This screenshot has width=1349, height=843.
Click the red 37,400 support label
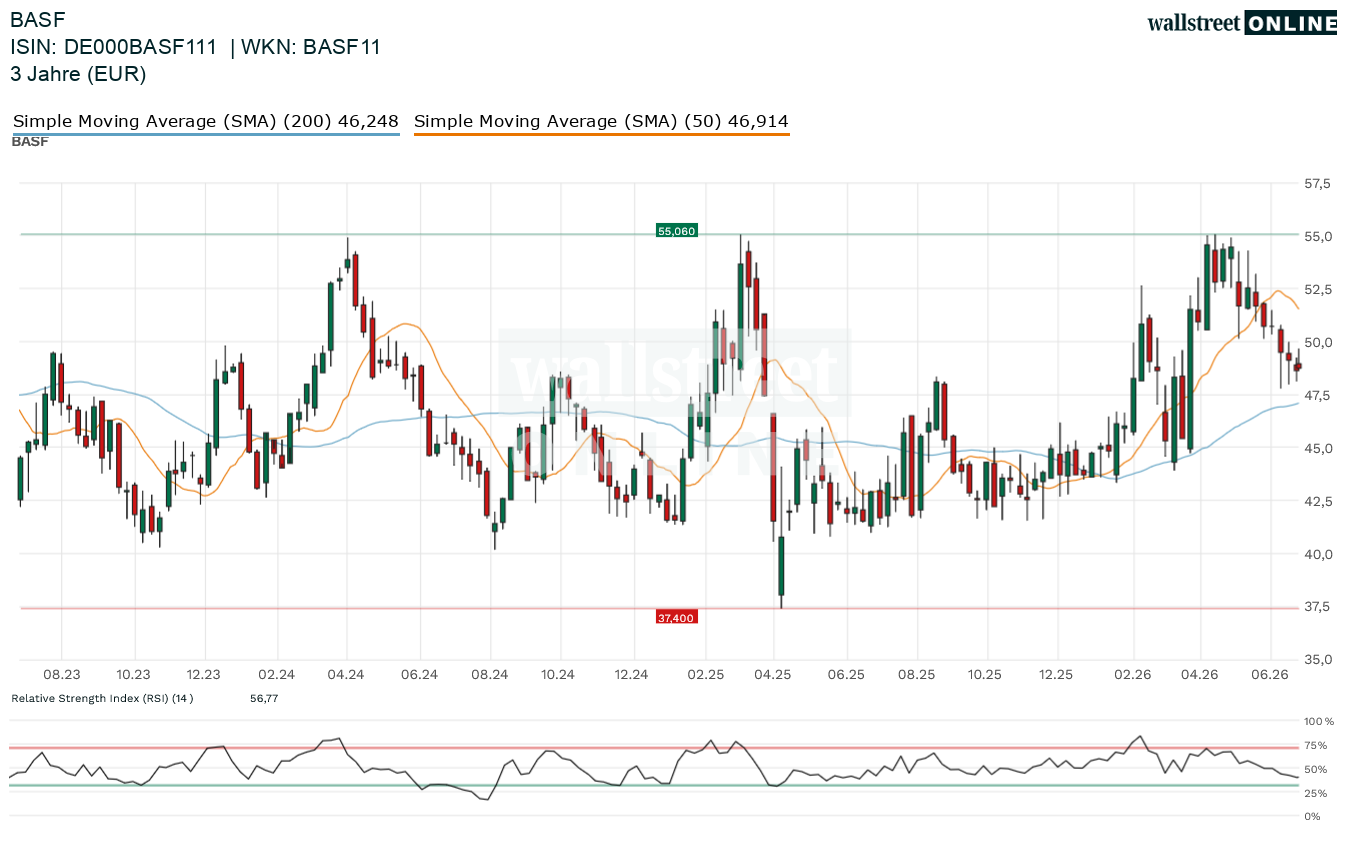tap(676, 618)
